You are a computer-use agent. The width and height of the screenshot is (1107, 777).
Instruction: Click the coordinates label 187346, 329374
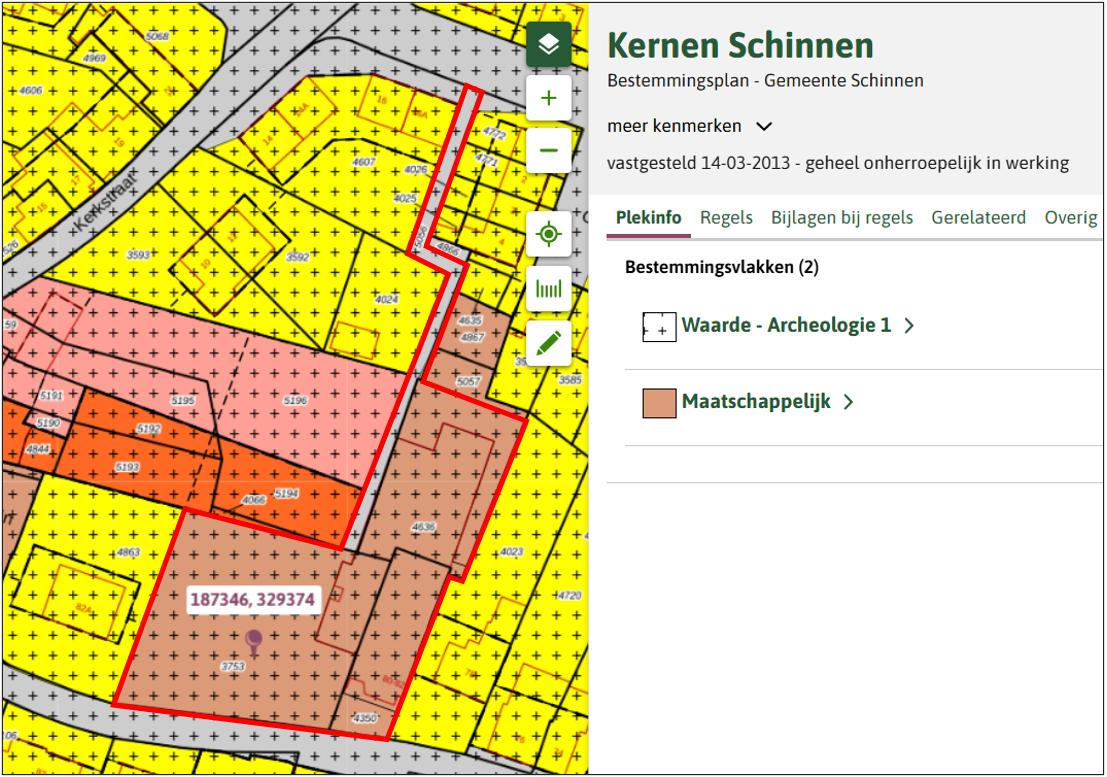(252, 599)
